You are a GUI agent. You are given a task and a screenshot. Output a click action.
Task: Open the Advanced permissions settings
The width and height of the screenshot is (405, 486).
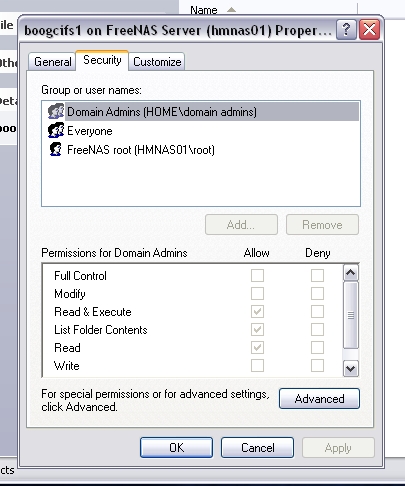[x=319, y=399]
